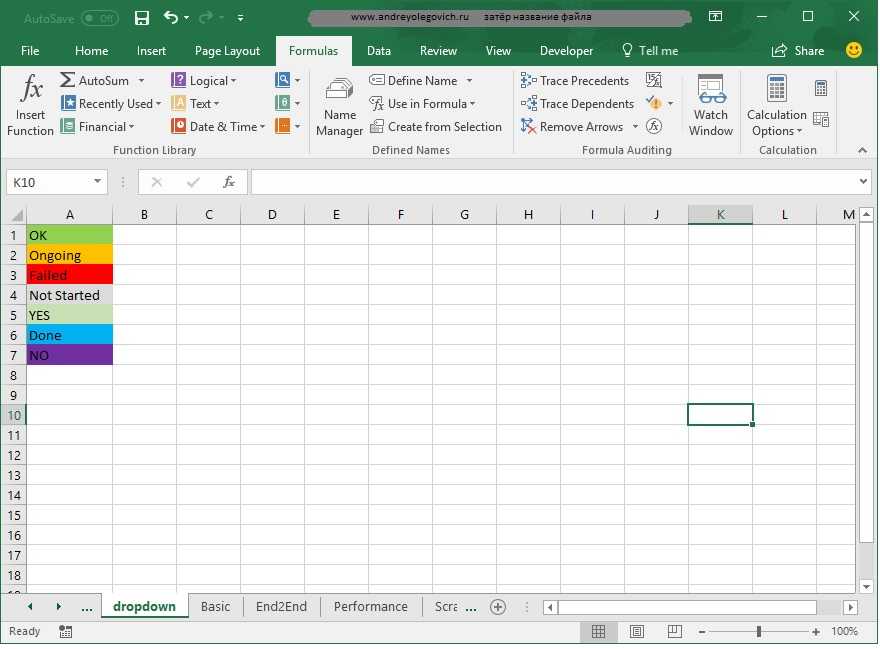Switch to the Data ribbon tab
This screenshot has width=880, height=649.
tap(379, 51)
